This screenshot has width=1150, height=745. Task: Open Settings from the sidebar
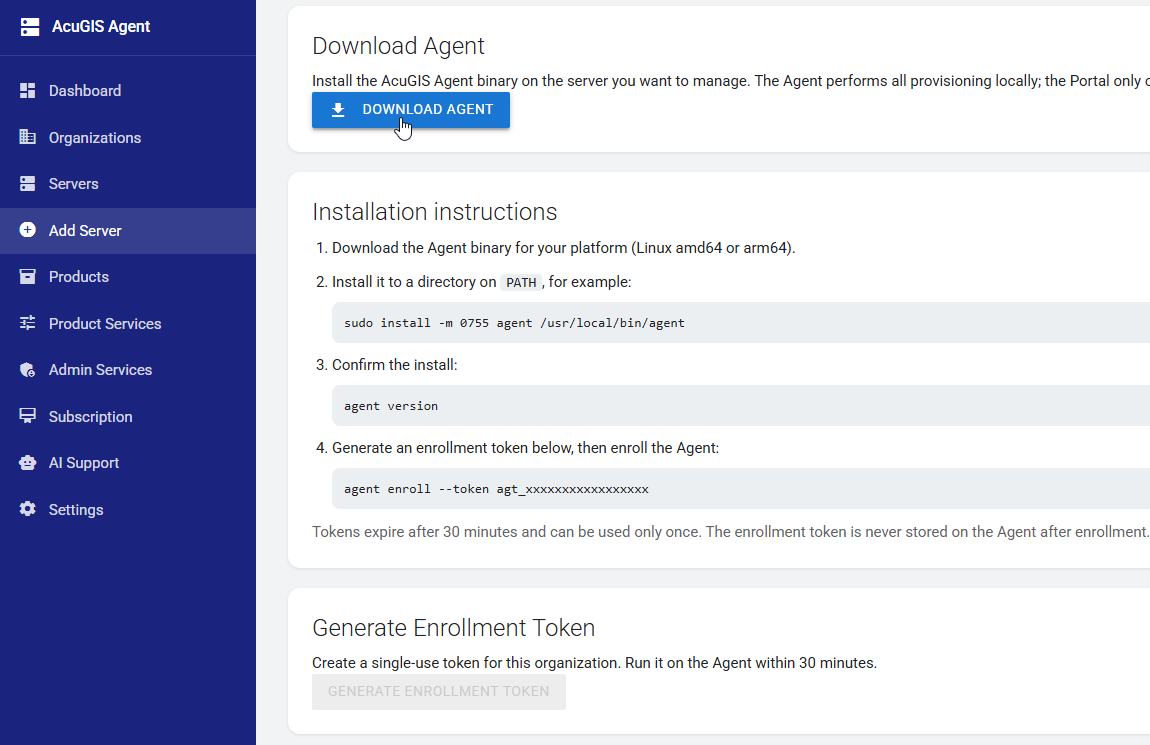(x=128, y=510)
